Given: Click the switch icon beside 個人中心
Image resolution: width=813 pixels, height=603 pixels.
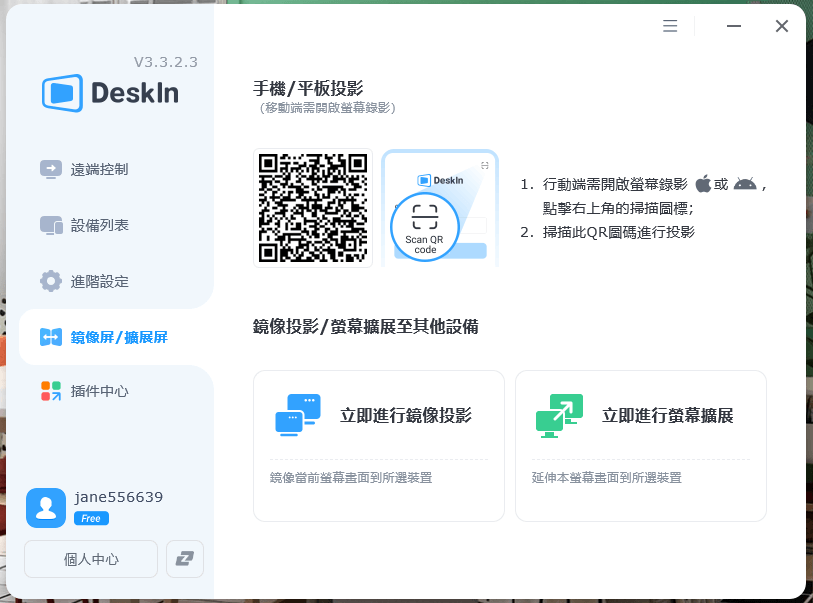Looking at the screenshot, I should pyautogui.click(x=184, y=559).
